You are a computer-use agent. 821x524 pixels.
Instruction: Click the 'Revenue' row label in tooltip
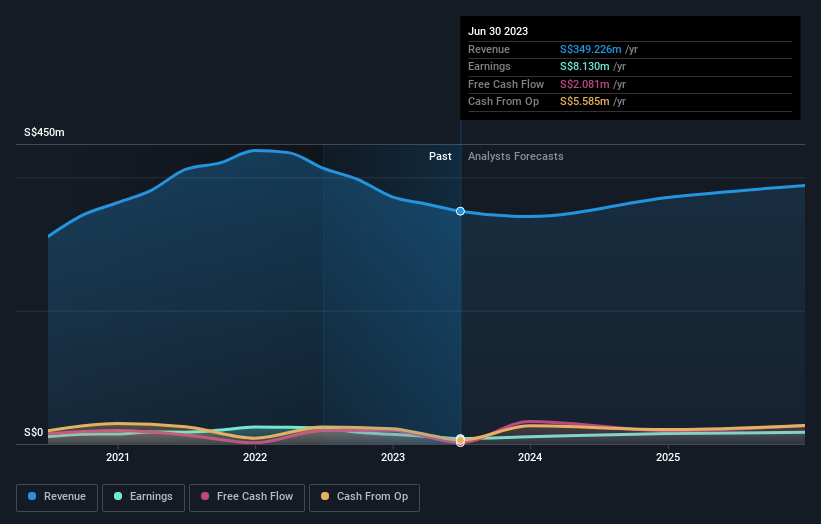point(489,49)
